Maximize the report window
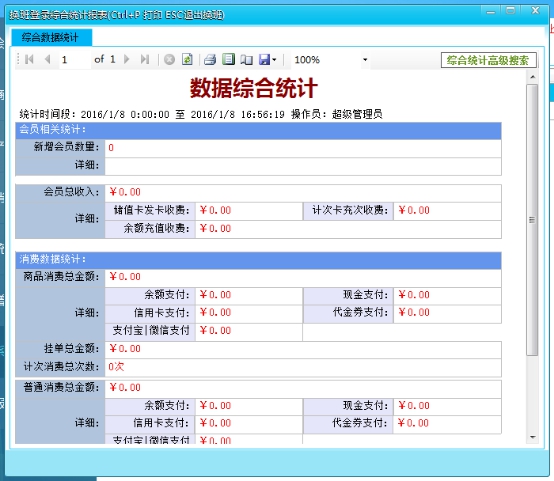Image resolution: width=554 pixels, height=481 pixels. (x=511, y=11)
